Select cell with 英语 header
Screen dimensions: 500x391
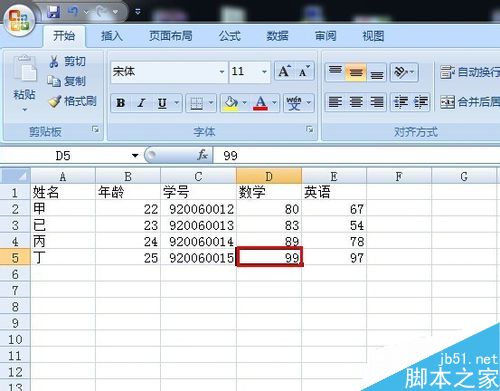coord(334,192)
